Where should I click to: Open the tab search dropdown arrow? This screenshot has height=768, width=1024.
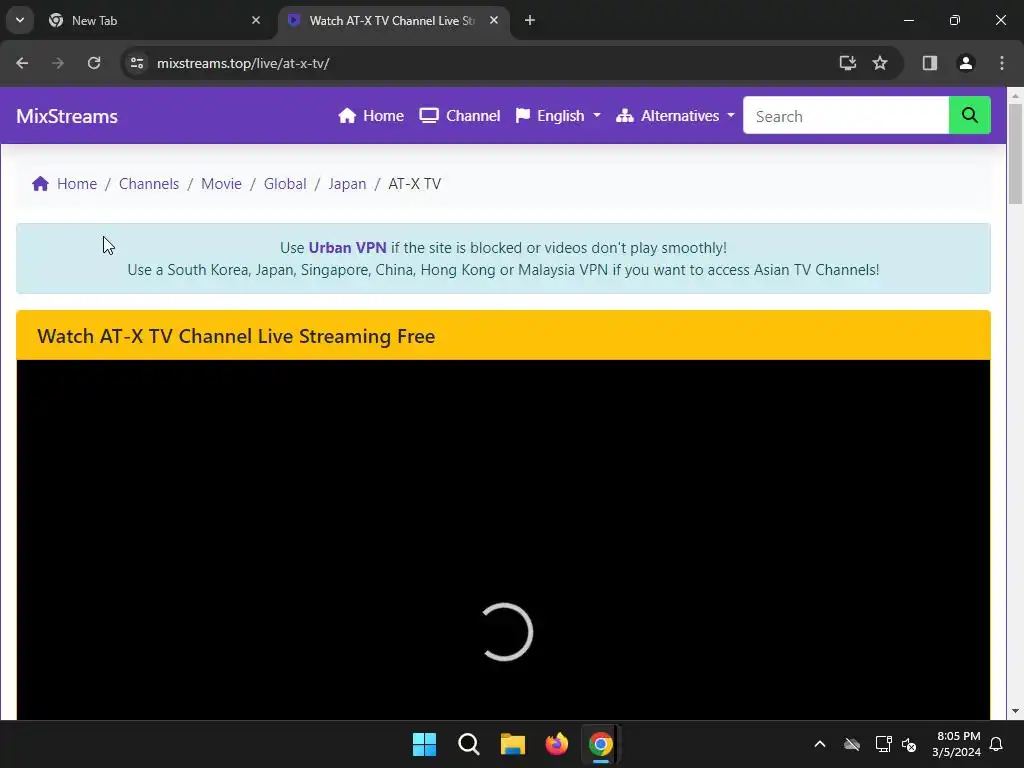click(x=20, y=20)
